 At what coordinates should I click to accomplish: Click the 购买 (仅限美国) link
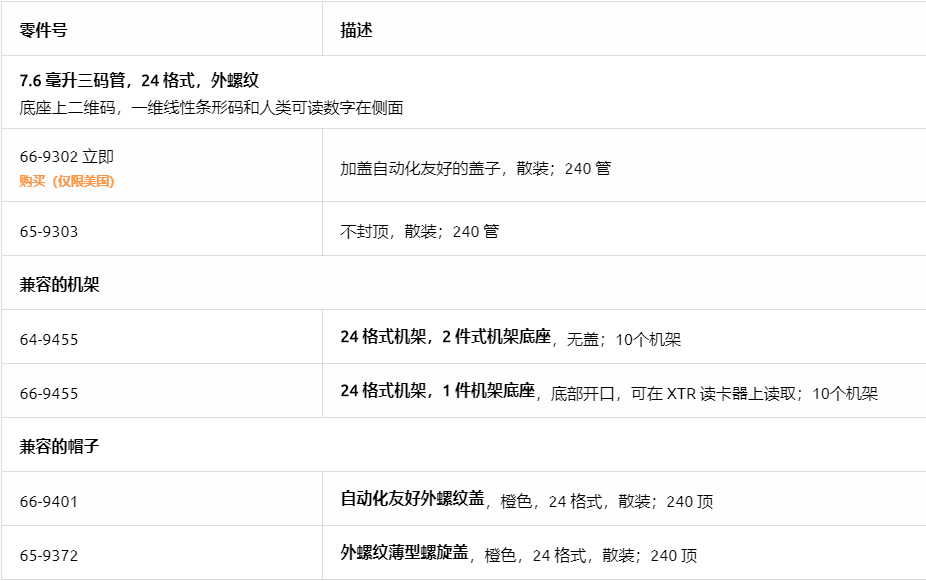67,181
